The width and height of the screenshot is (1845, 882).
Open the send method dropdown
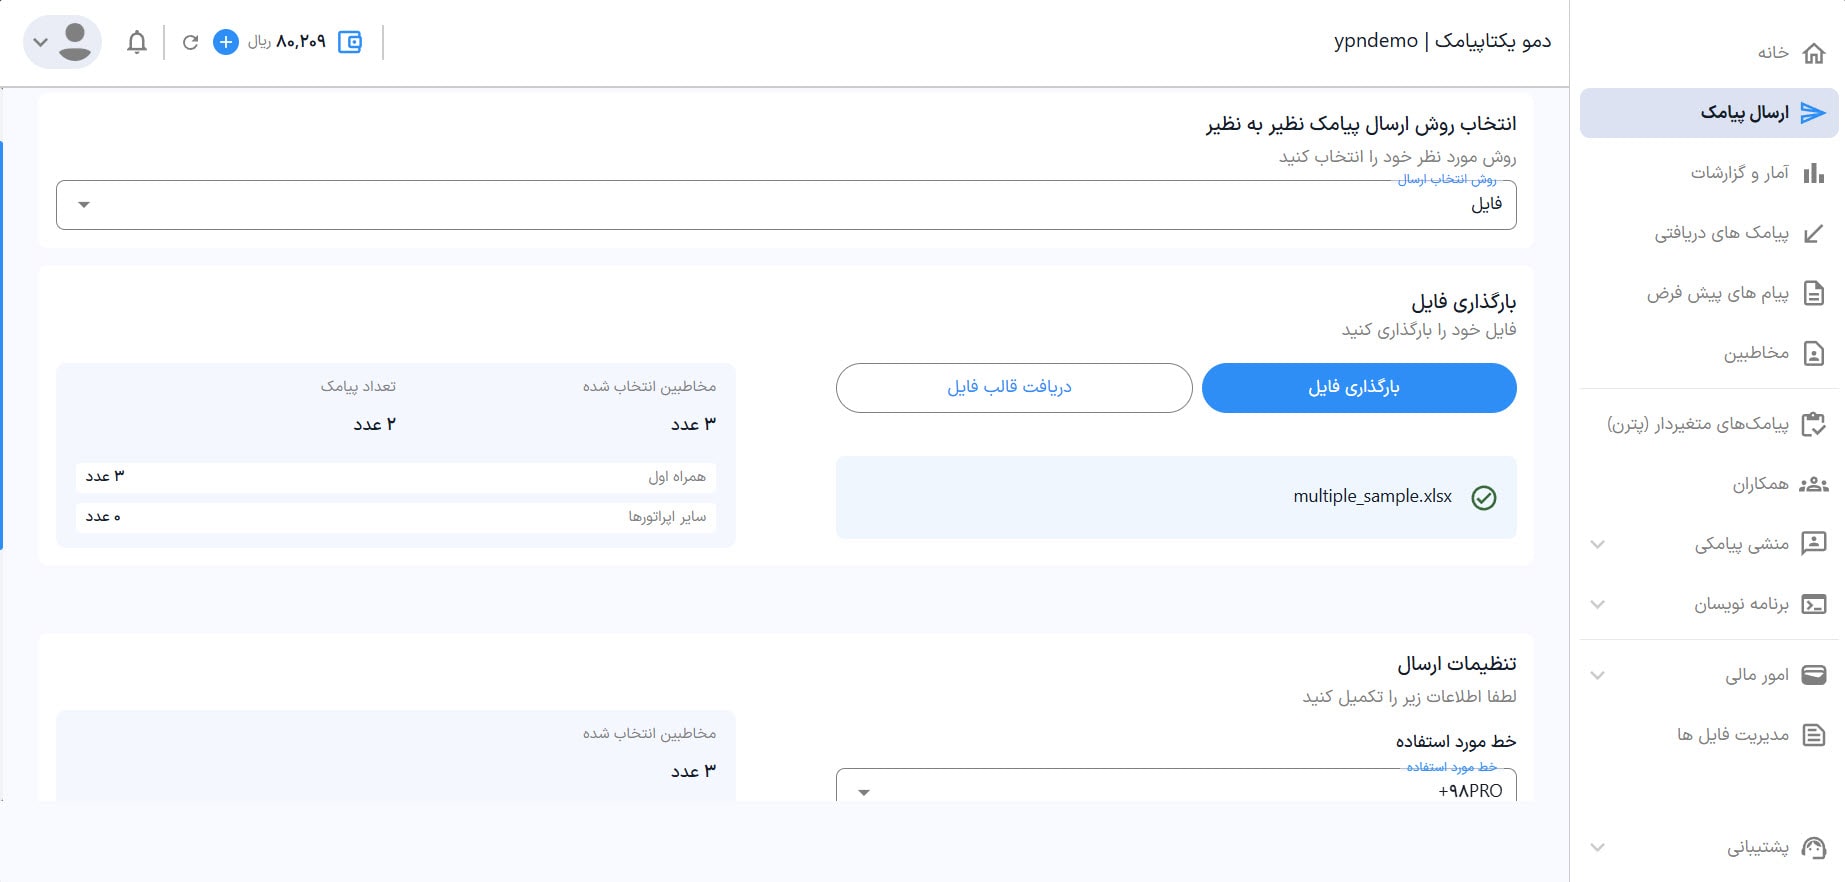click(x=786, y=205)
